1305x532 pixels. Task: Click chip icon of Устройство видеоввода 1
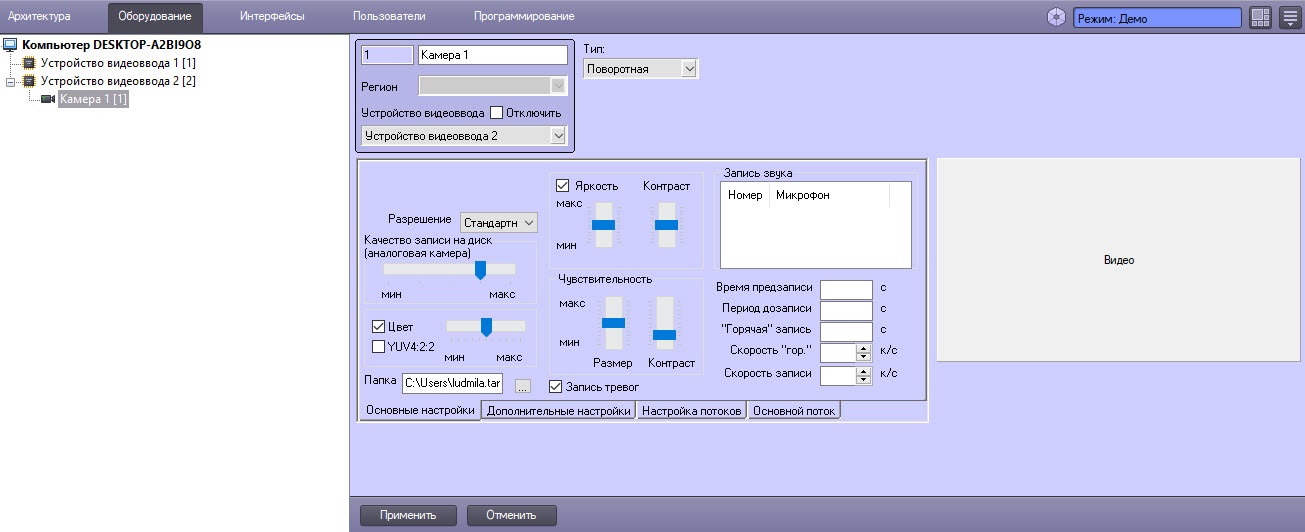pos(29,63)
